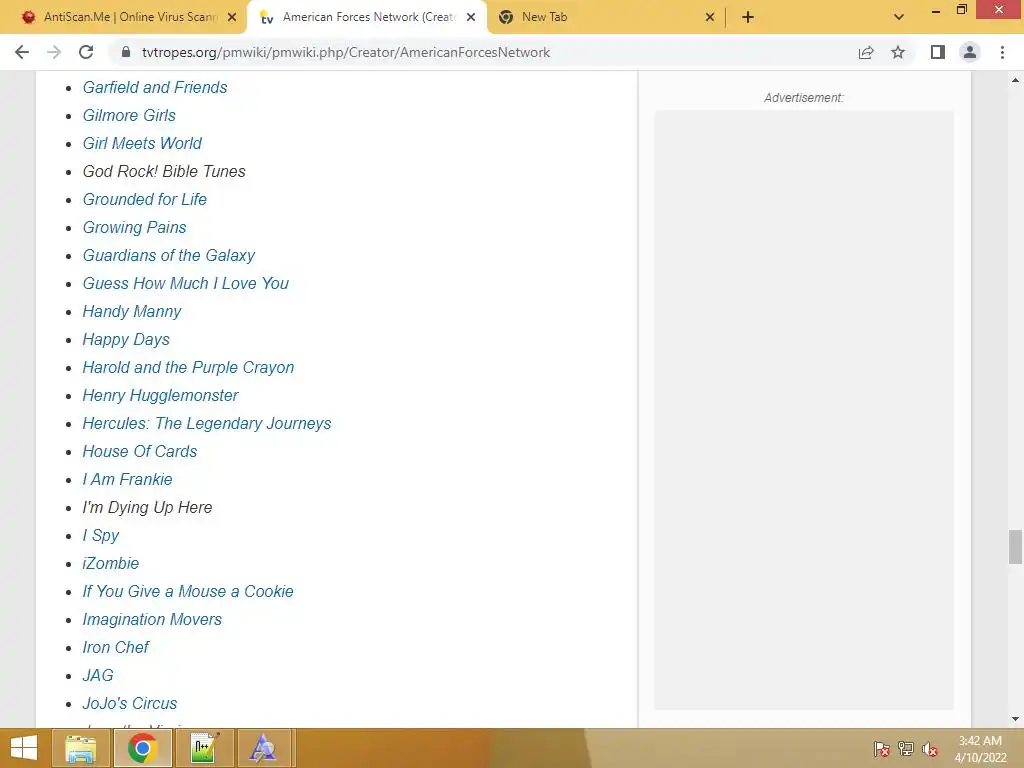1024x768 pixels.
Task: Close the New Tab tab
Action: click(x=710, y=17)
